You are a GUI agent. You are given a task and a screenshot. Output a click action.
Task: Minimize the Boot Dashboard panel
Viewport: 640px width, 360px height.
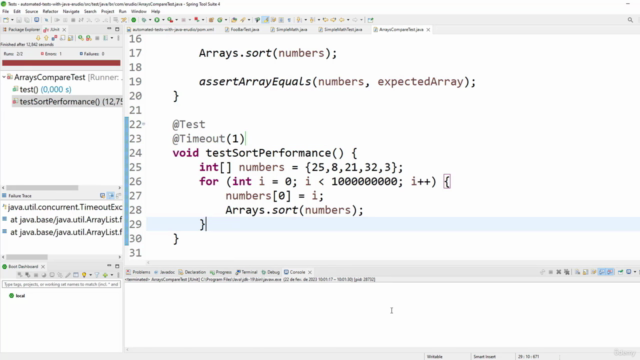pos(109,265)
